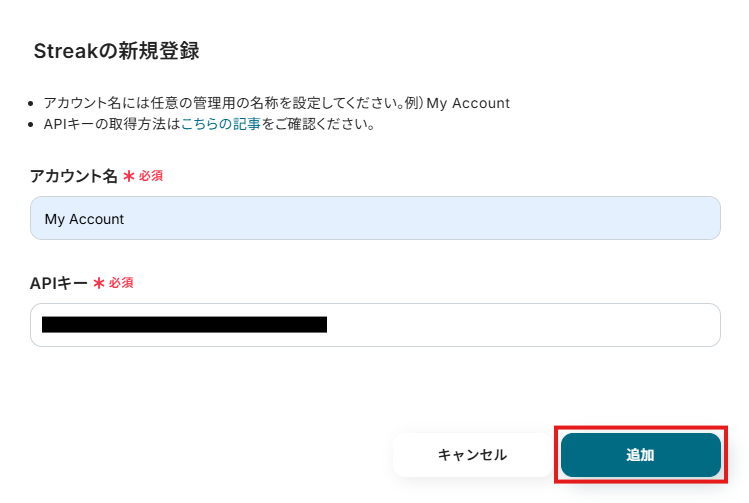Screen dimensions: 749x503
Task: Click the My Account text inside the field
Action: (84, 219)
